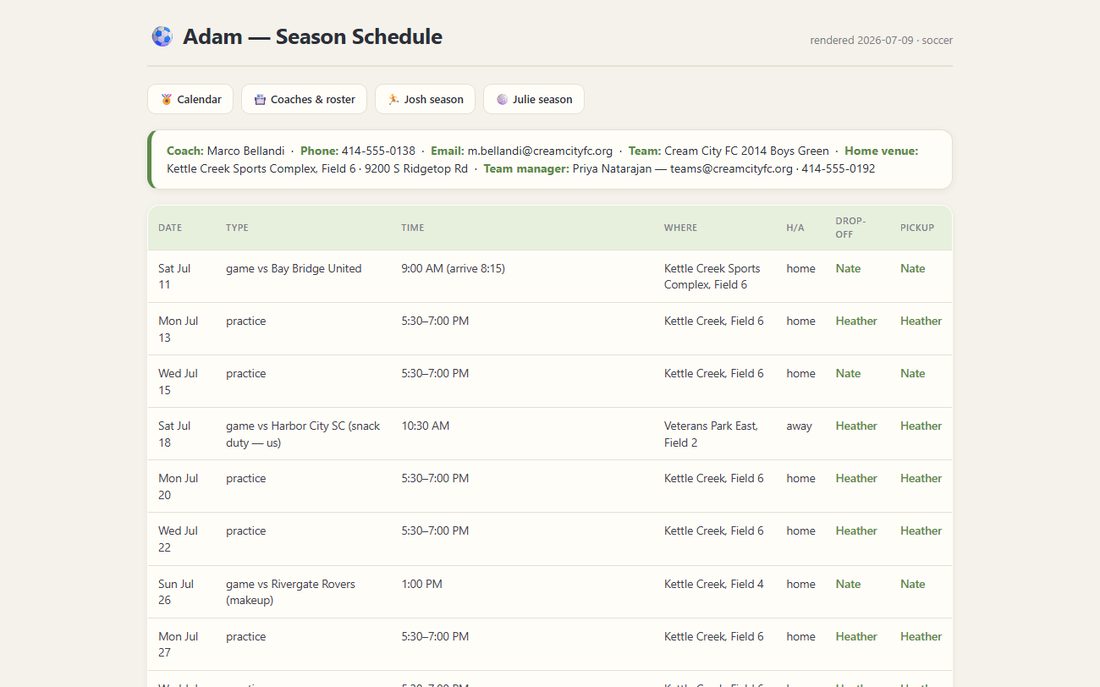Click the Heather drop-off for Mon Jul 27

(856, 636)
